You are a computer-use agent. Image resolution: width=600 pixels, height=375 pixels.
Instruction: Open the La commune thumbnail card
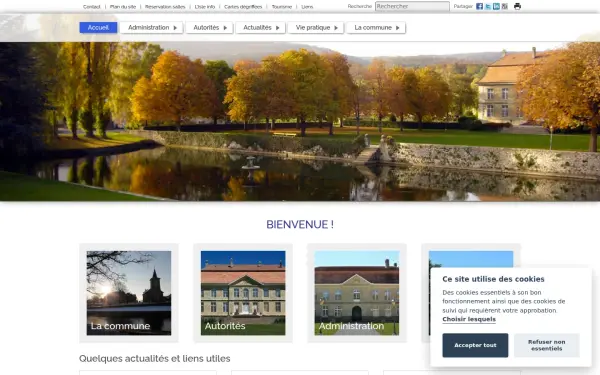click(129, 293)
